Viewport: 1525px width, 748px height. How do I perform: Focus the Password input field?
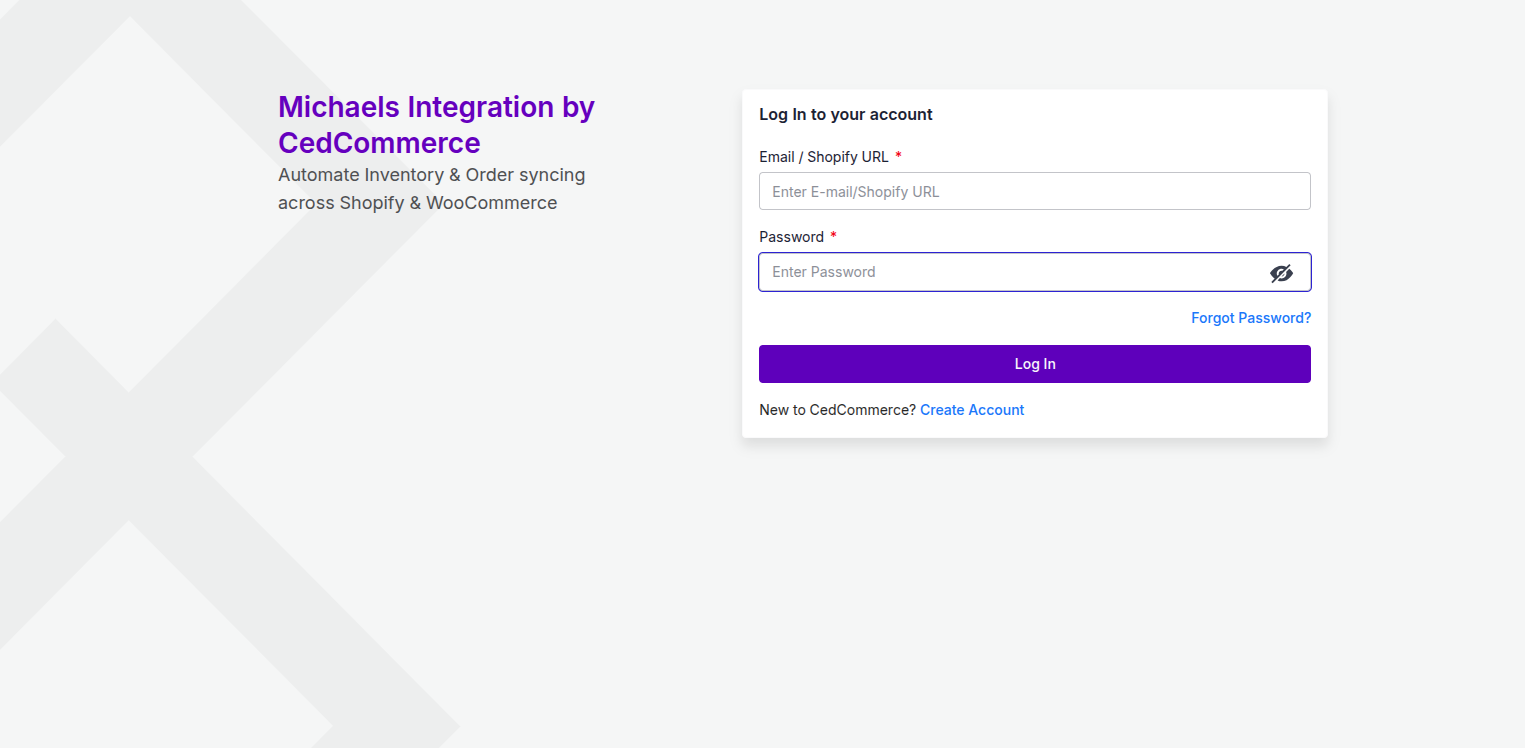tap(1010, 272)
